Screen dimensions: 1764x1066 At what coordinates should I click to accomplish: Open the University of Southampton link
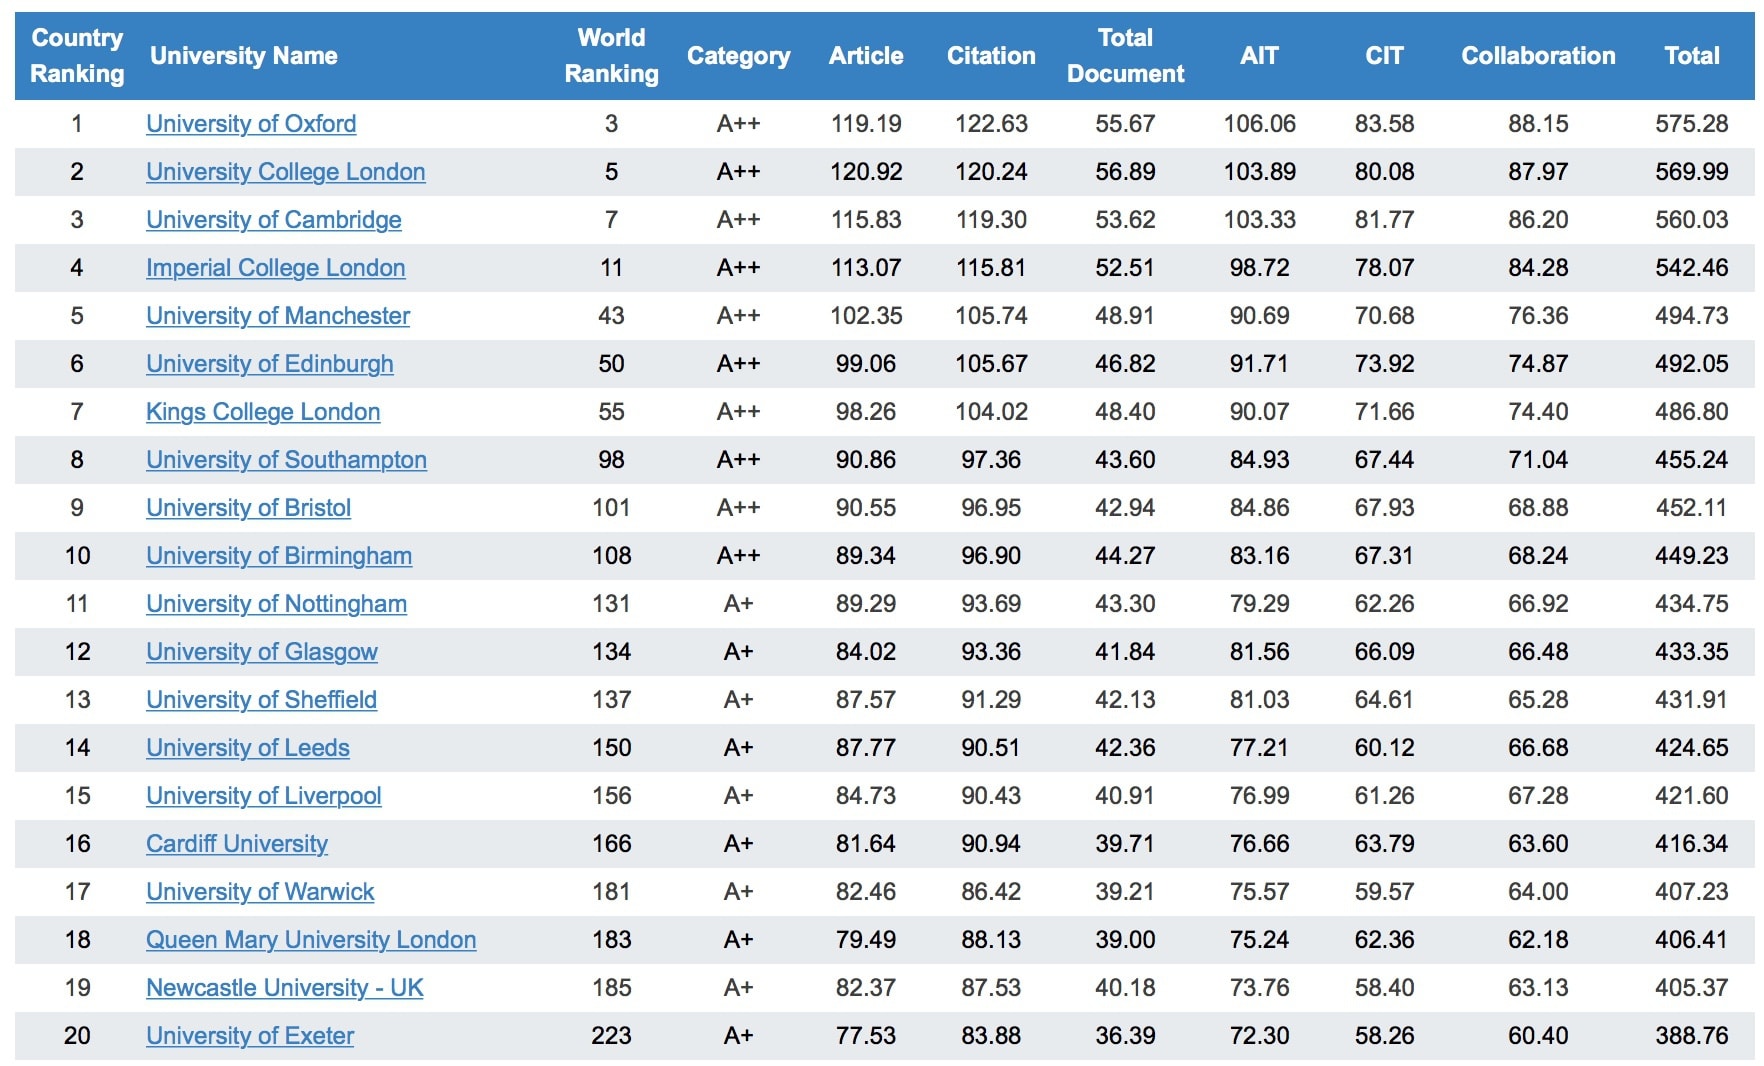pyautogui.click(x=286, y=460)
